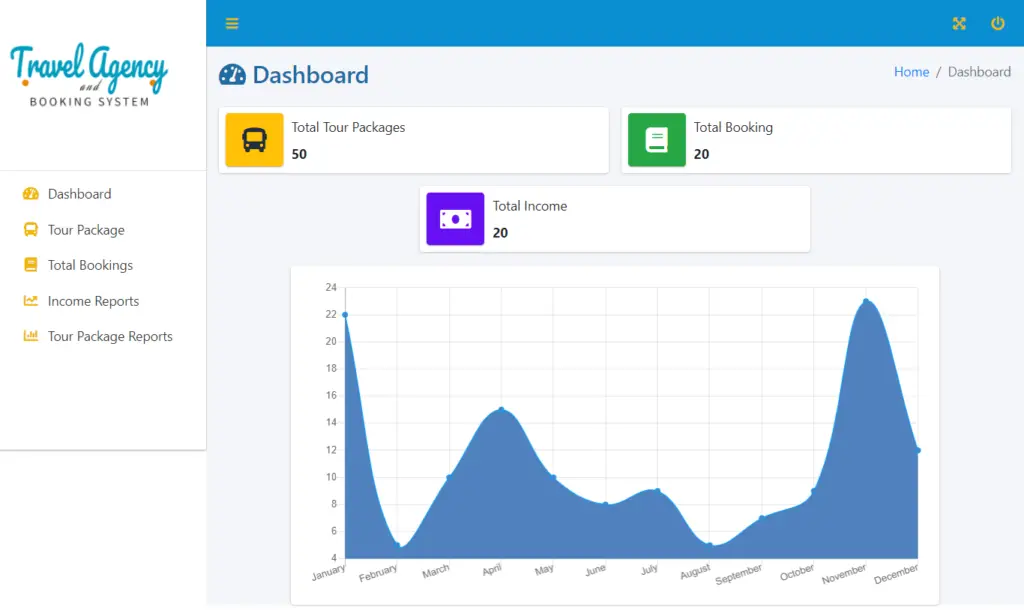Click the November peak data point

[866, 301]
